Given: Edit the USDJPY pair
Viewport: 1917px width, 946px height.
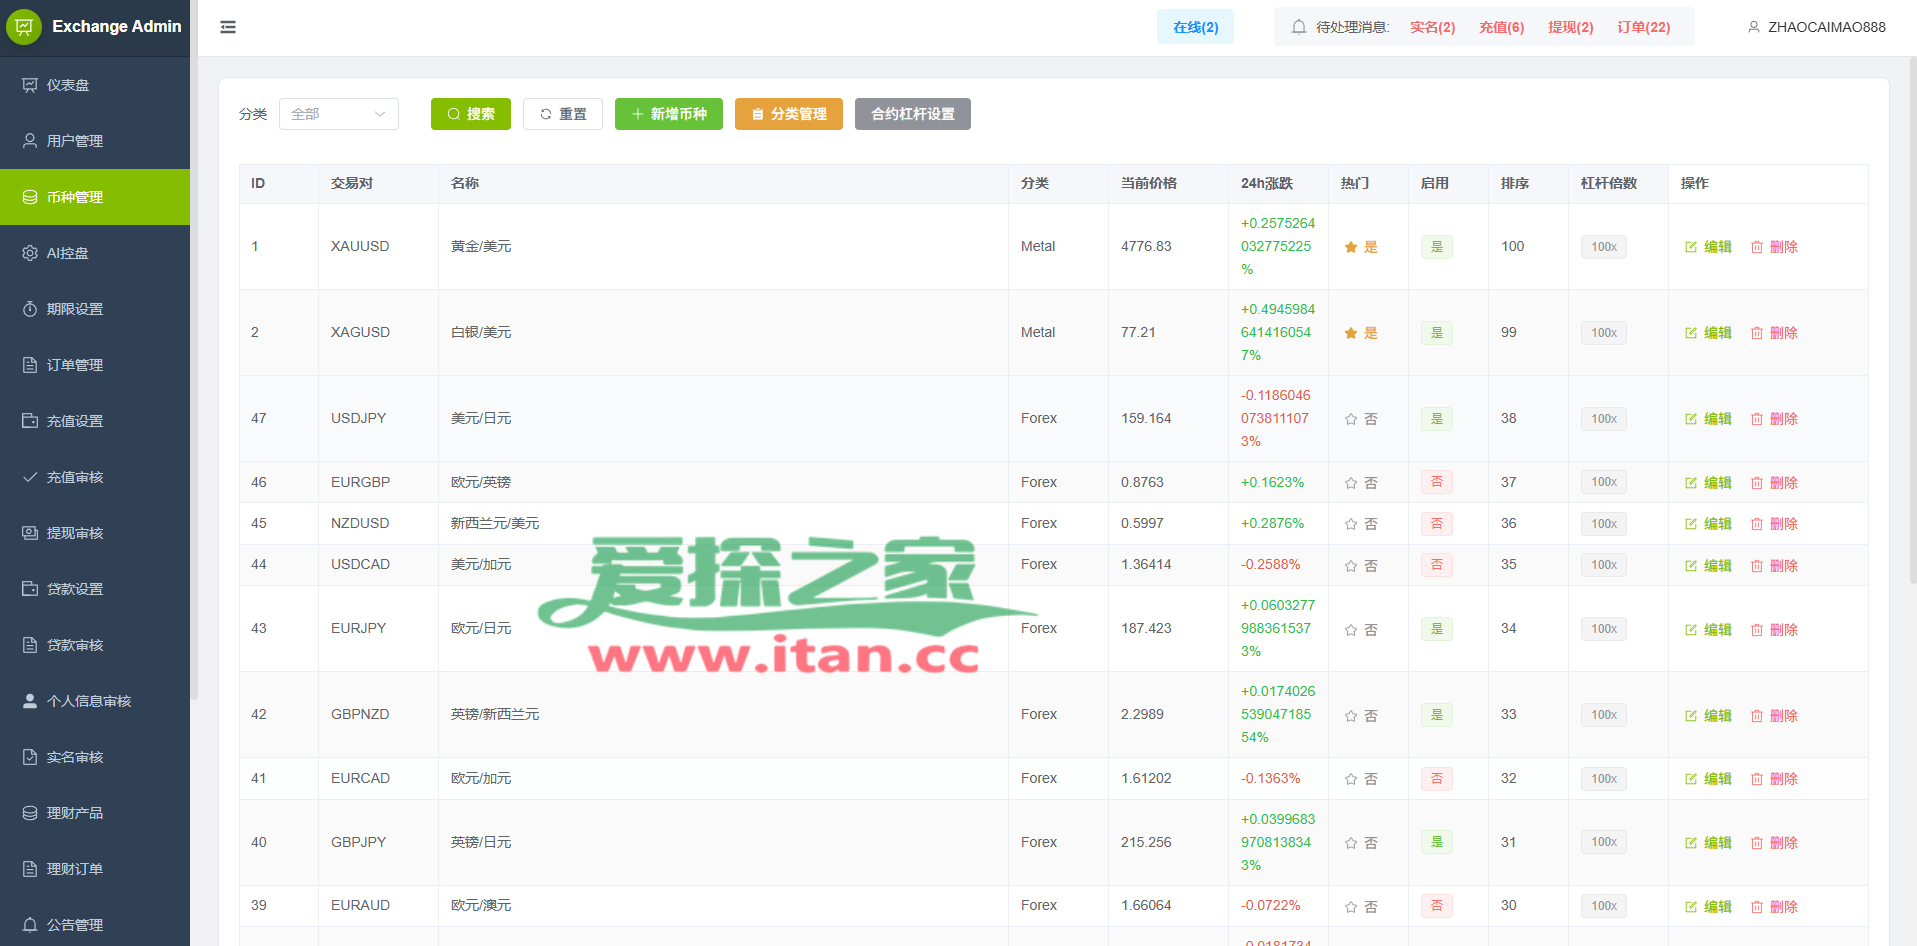Looking at the screenshot, I should [x=1708, y=419].
